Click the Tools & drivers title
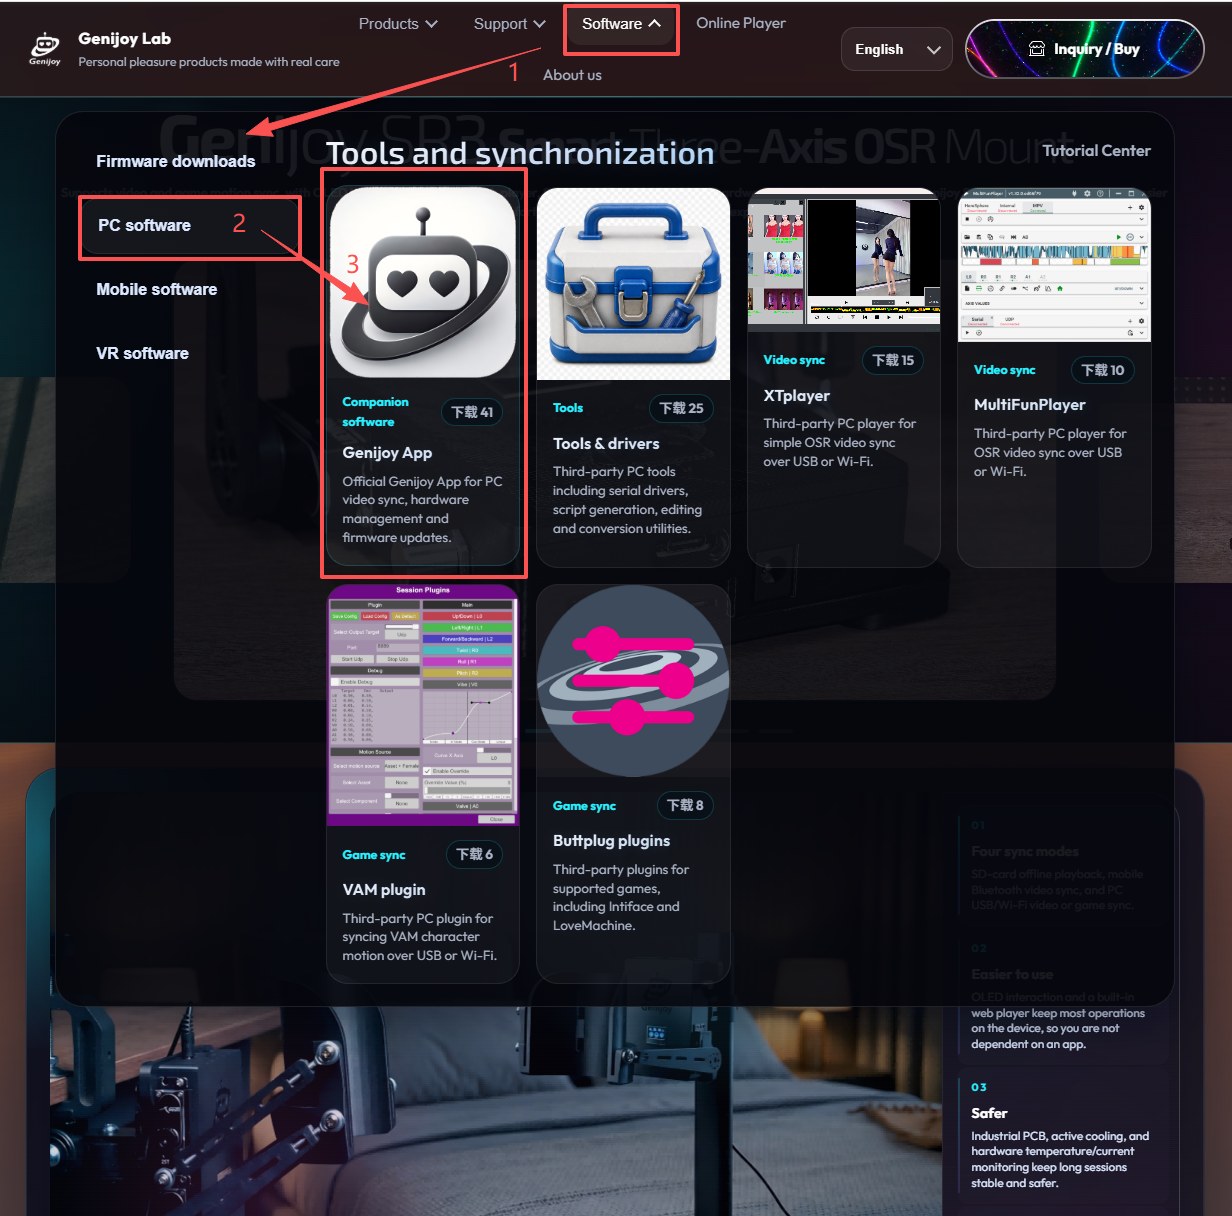The image size is (1232, 1216). (x=606, y=443)
